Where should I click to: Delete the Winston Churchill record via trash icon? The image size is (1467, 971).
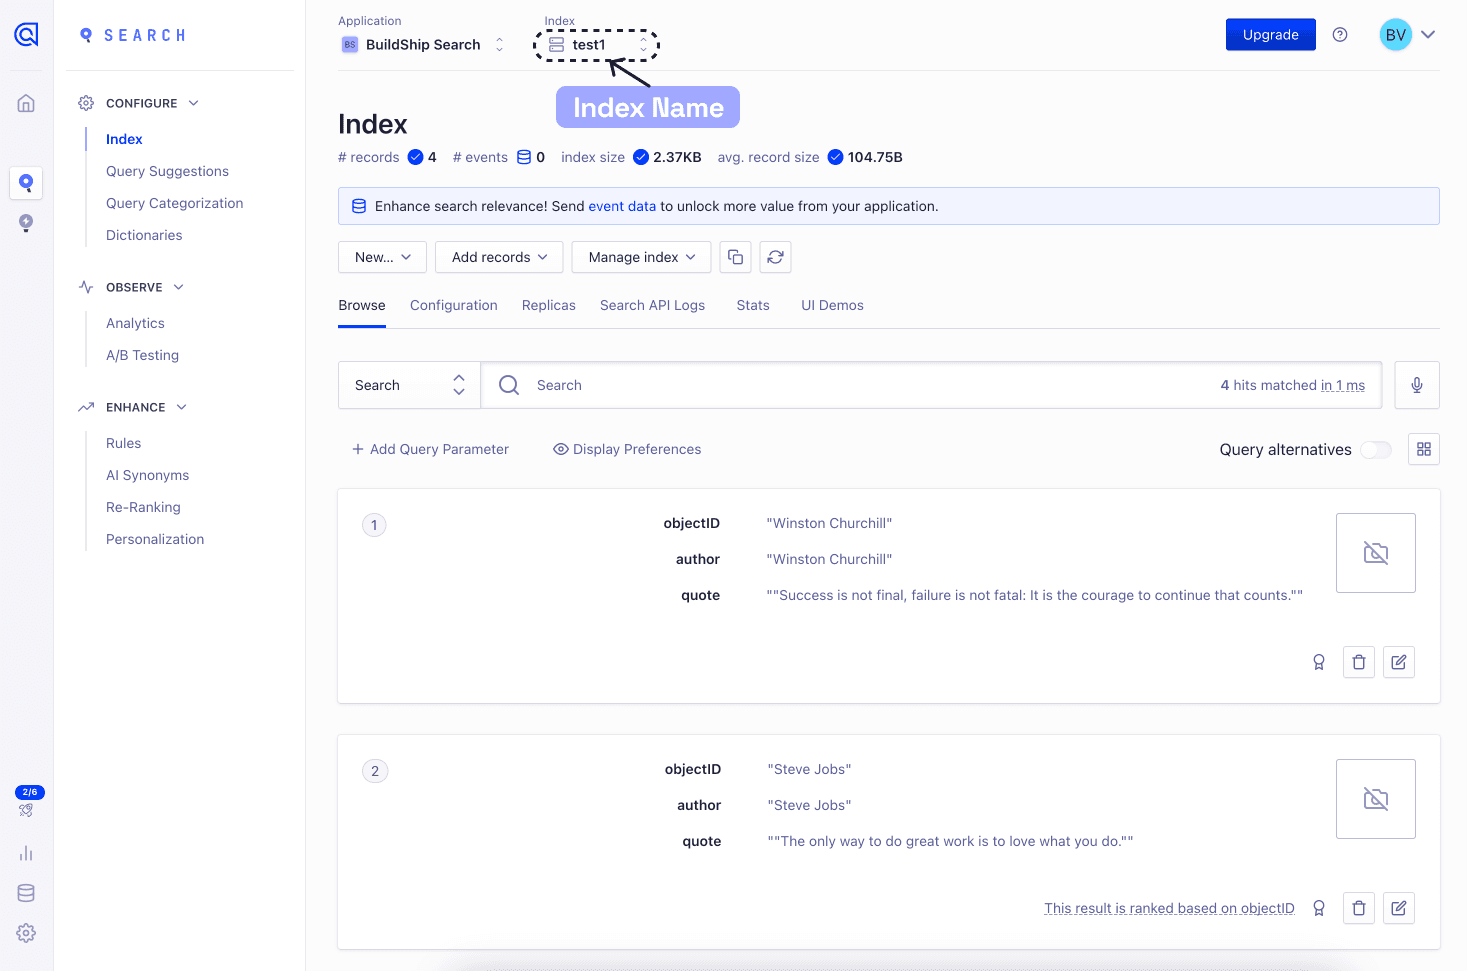coord(1358,661)
